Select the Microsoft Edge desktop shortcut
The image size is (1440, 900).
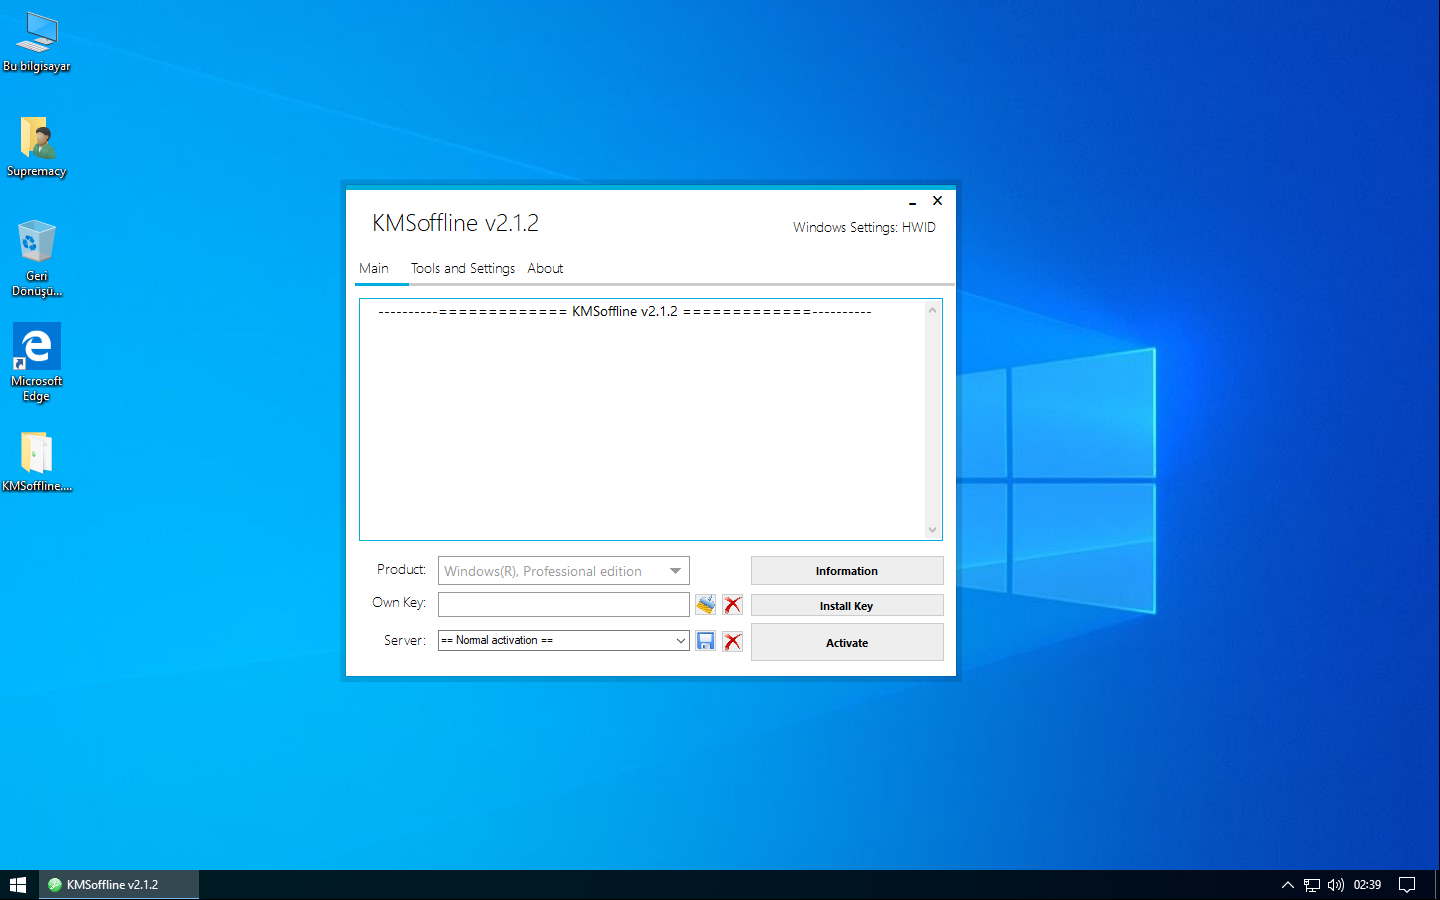coord(37,363)
